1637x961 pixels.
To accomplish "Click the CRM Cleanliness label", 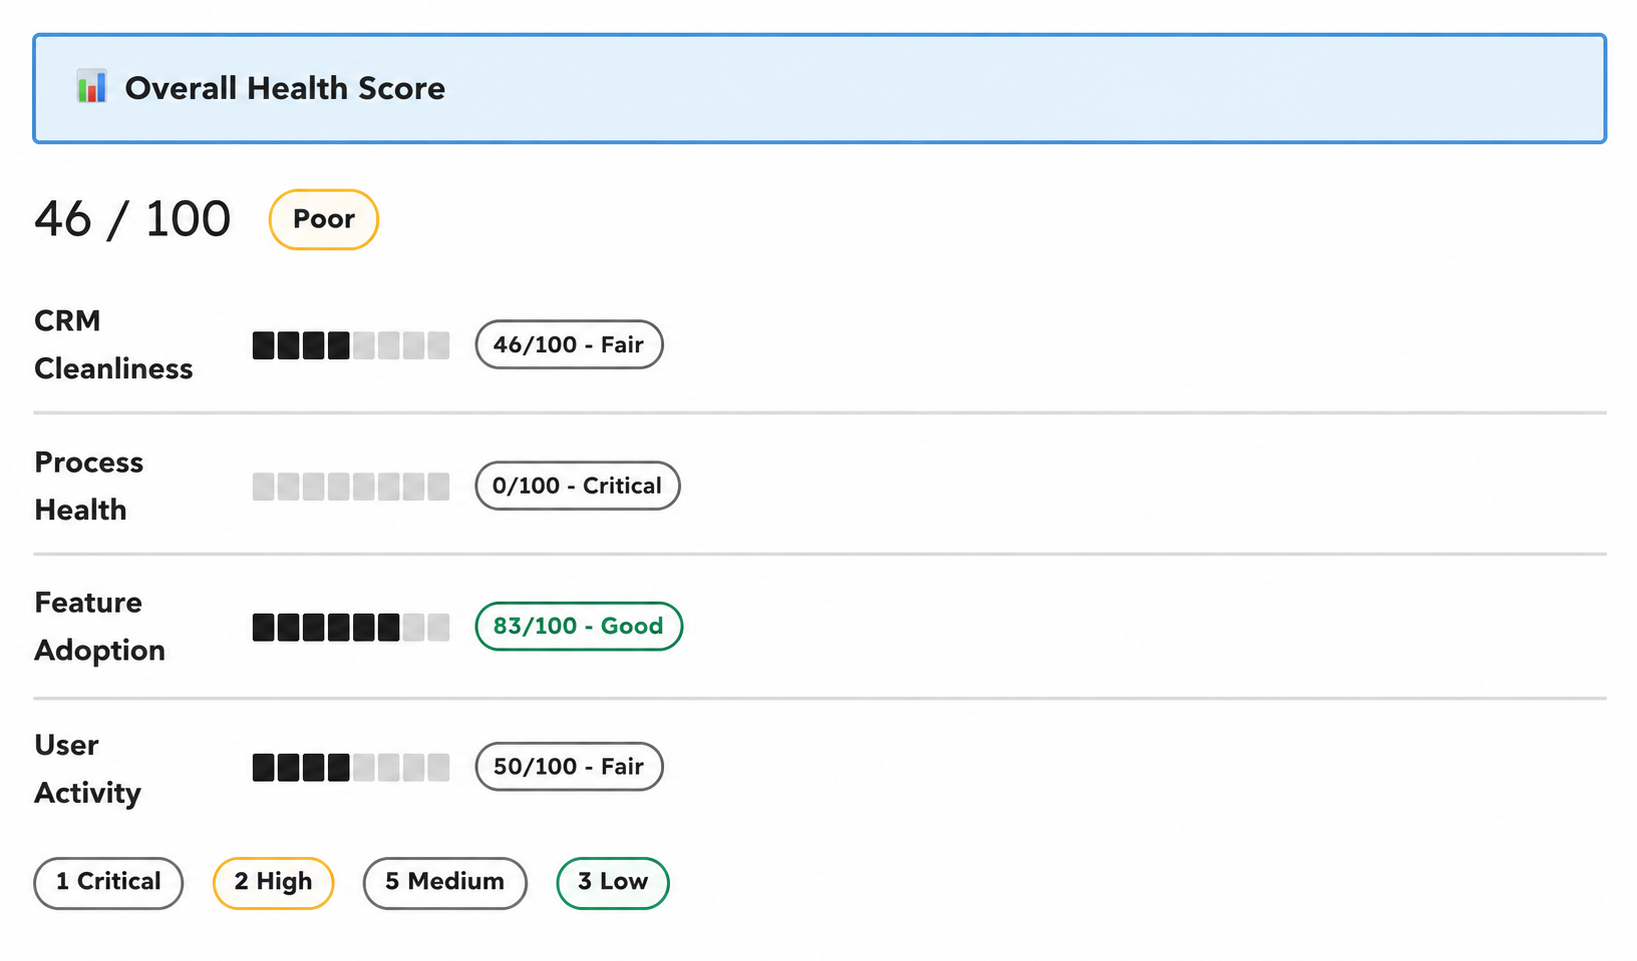I will (113, 344).
